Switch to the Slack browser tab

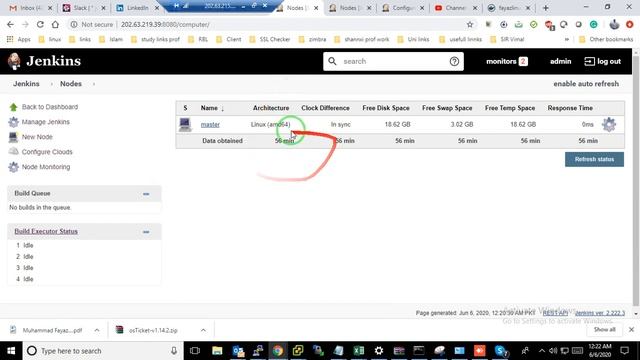pyautogui.click(x=84, y=8)
